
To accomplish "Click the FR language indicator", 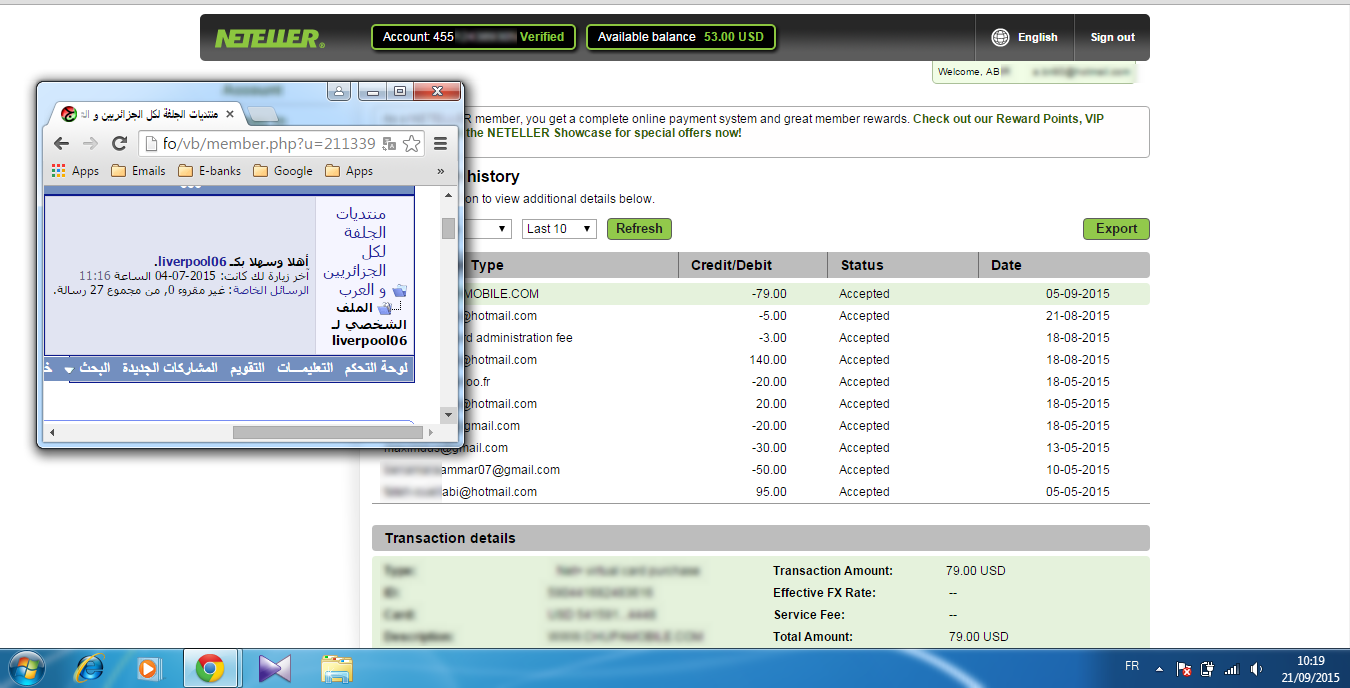I will pyautogui.click(x=1132, y=666).
